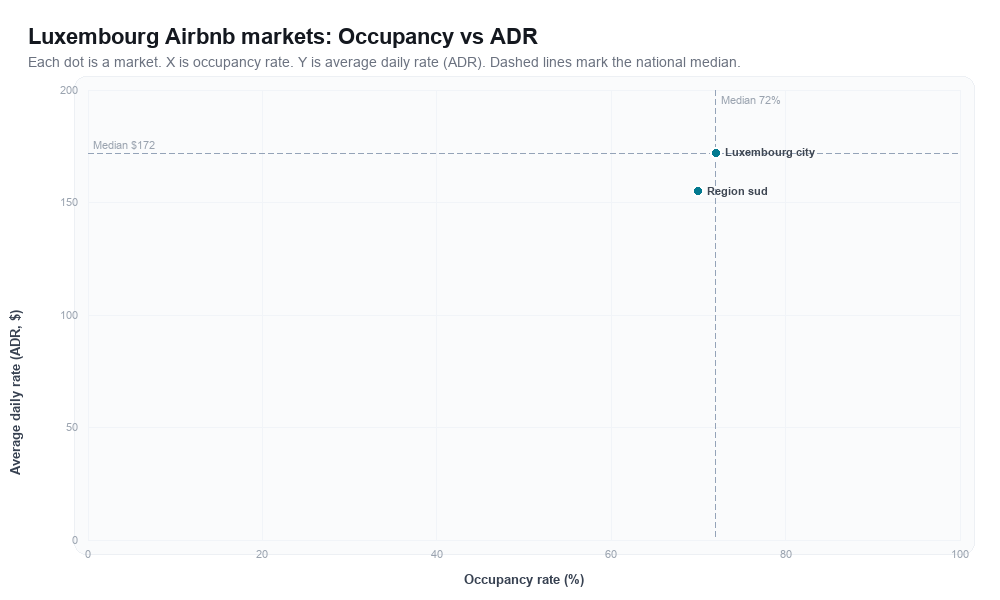Click the Luxembourg city data point

[716, 153]
